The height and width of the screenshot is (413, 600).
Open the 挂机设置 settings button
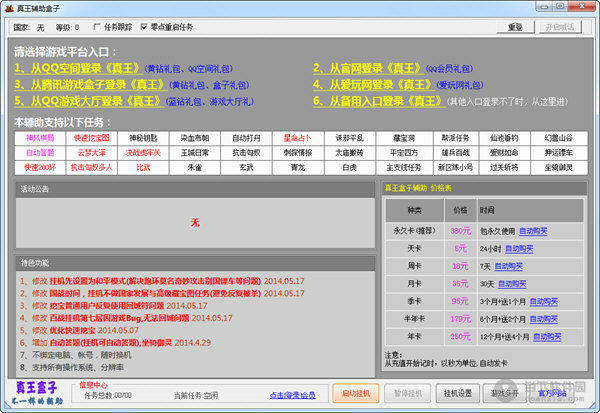458,393
